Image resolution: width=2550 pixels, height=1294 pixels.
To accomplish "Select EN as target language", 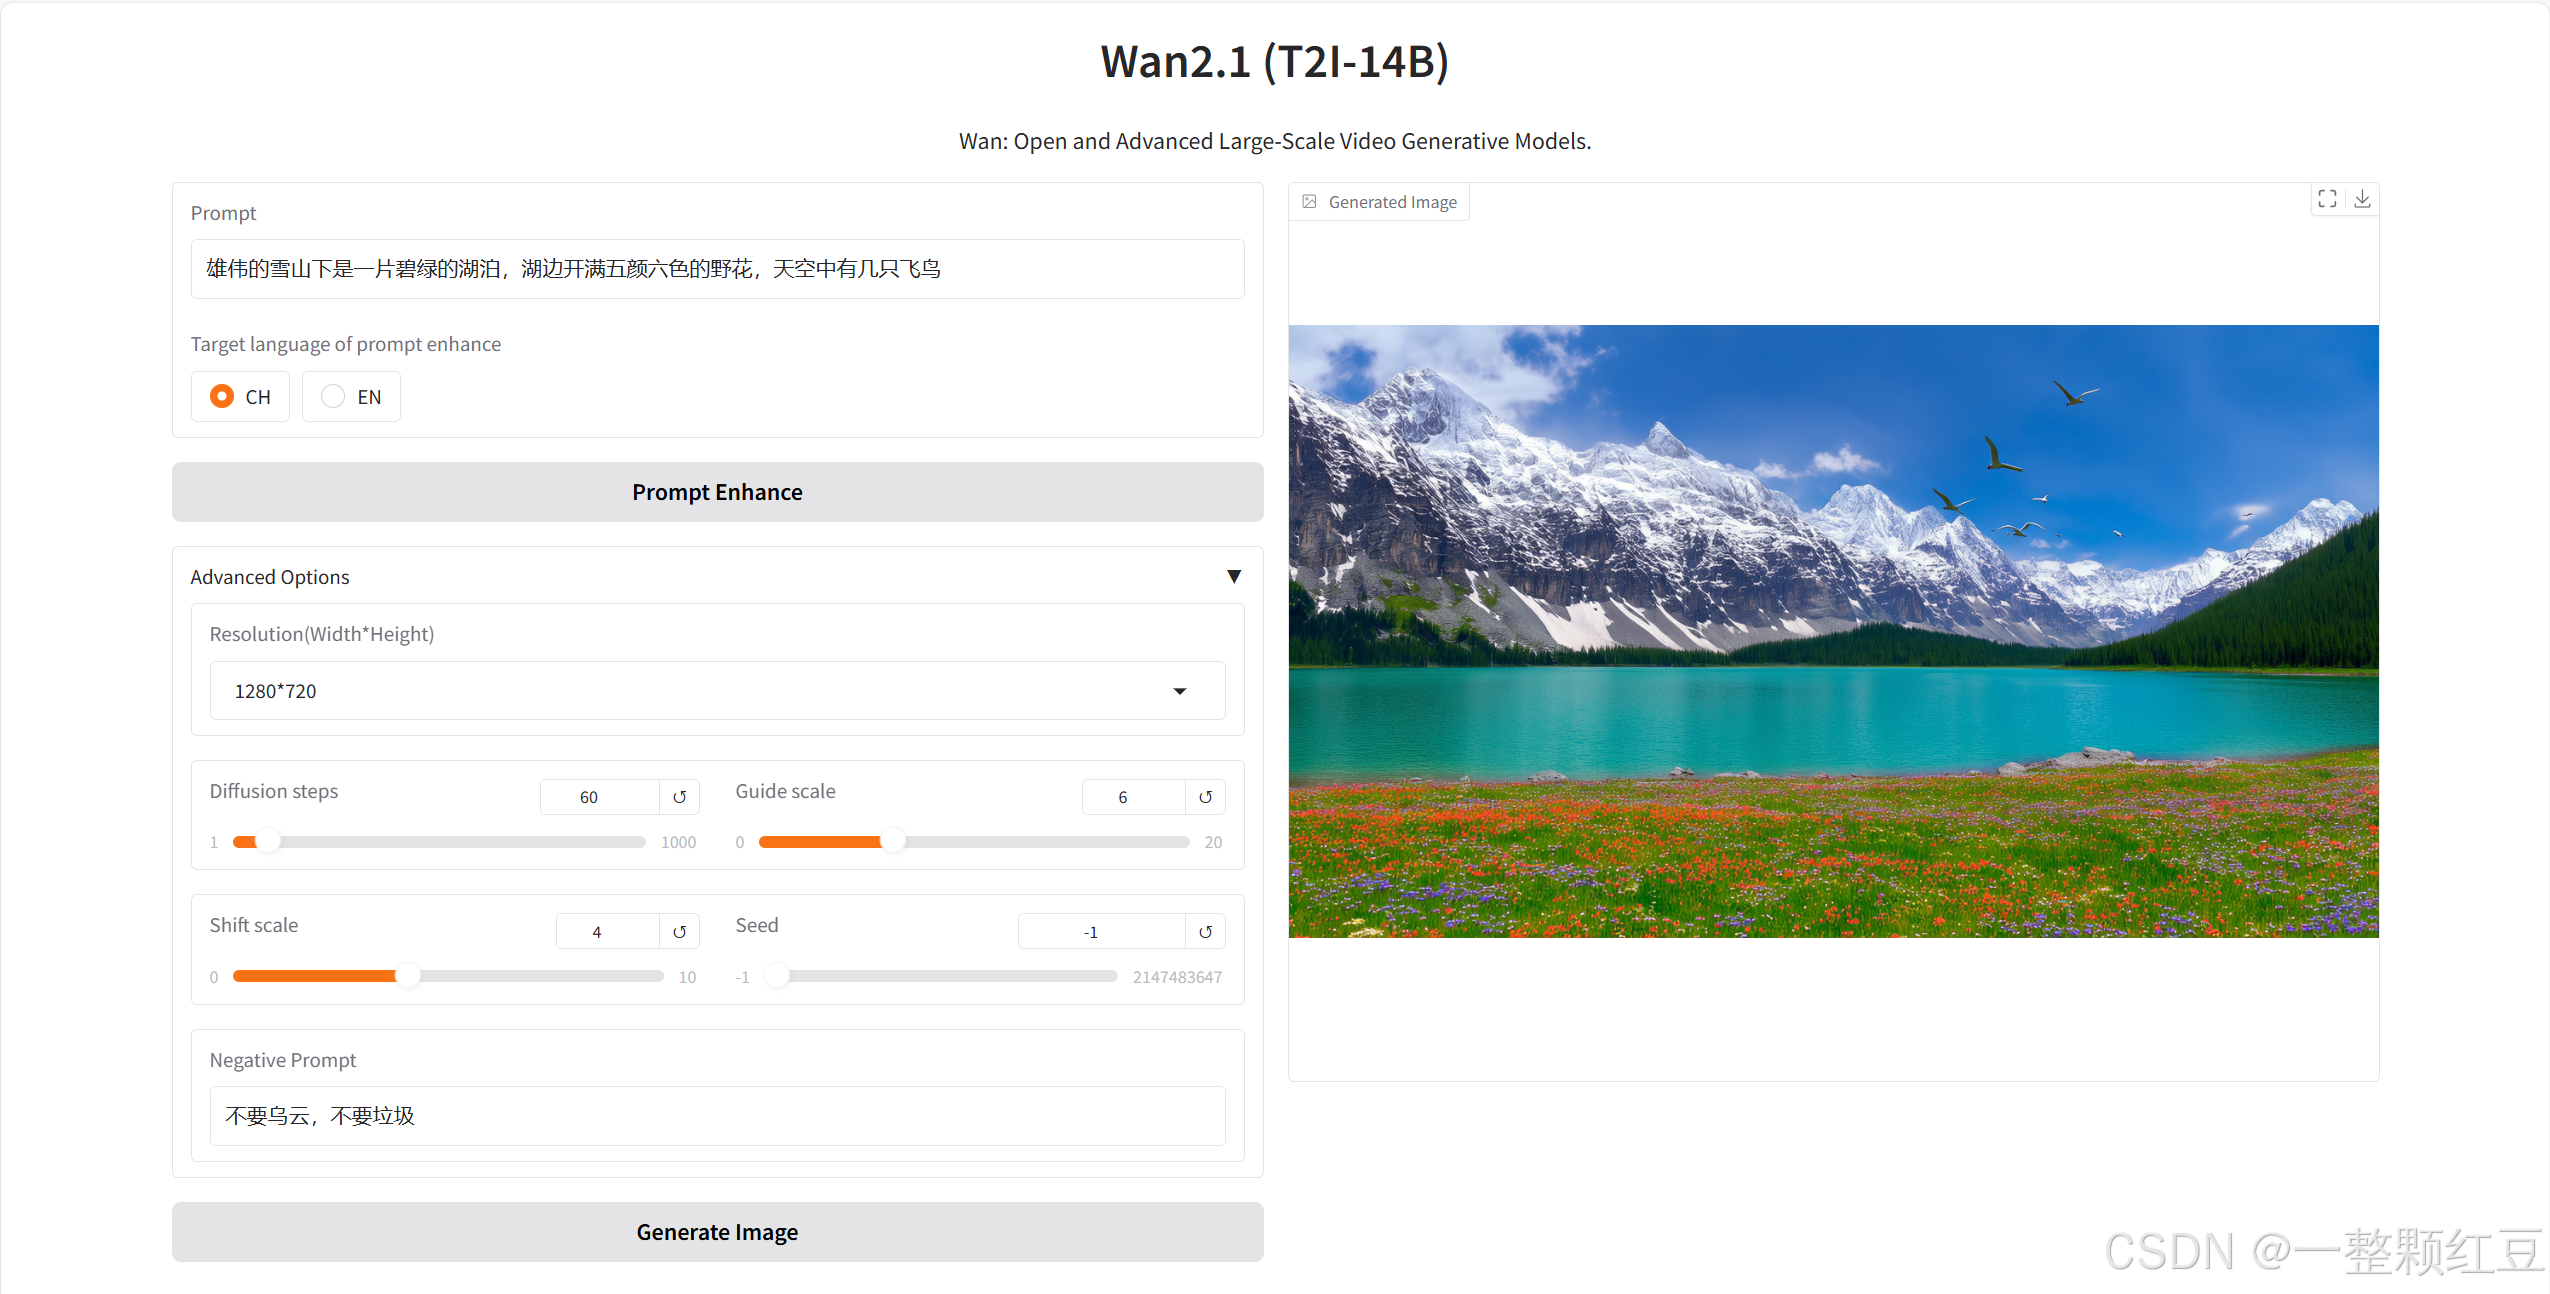I will coord(333,397).
